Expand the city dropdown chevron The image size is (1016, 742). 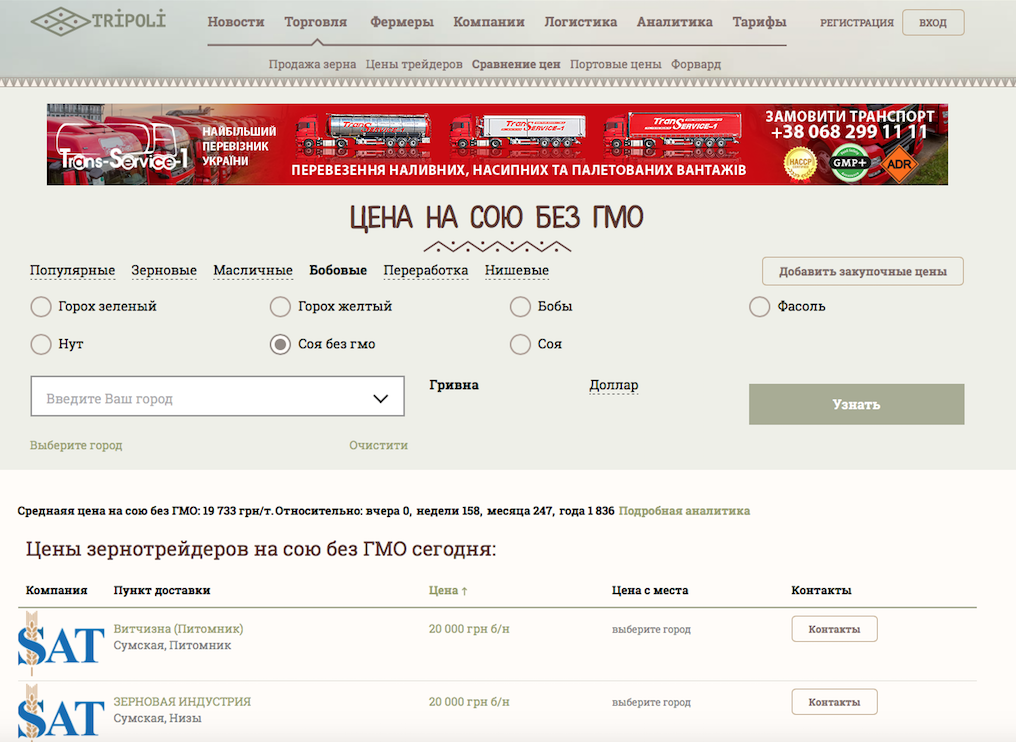(x=380, y=399)
